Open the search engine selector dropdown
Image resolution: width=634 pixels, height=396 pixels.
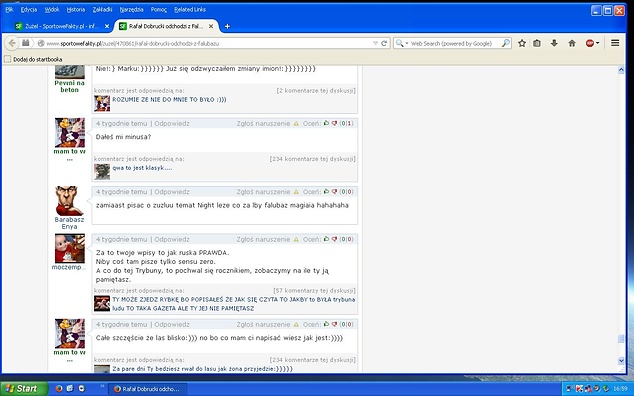click(x=402, y=43)
